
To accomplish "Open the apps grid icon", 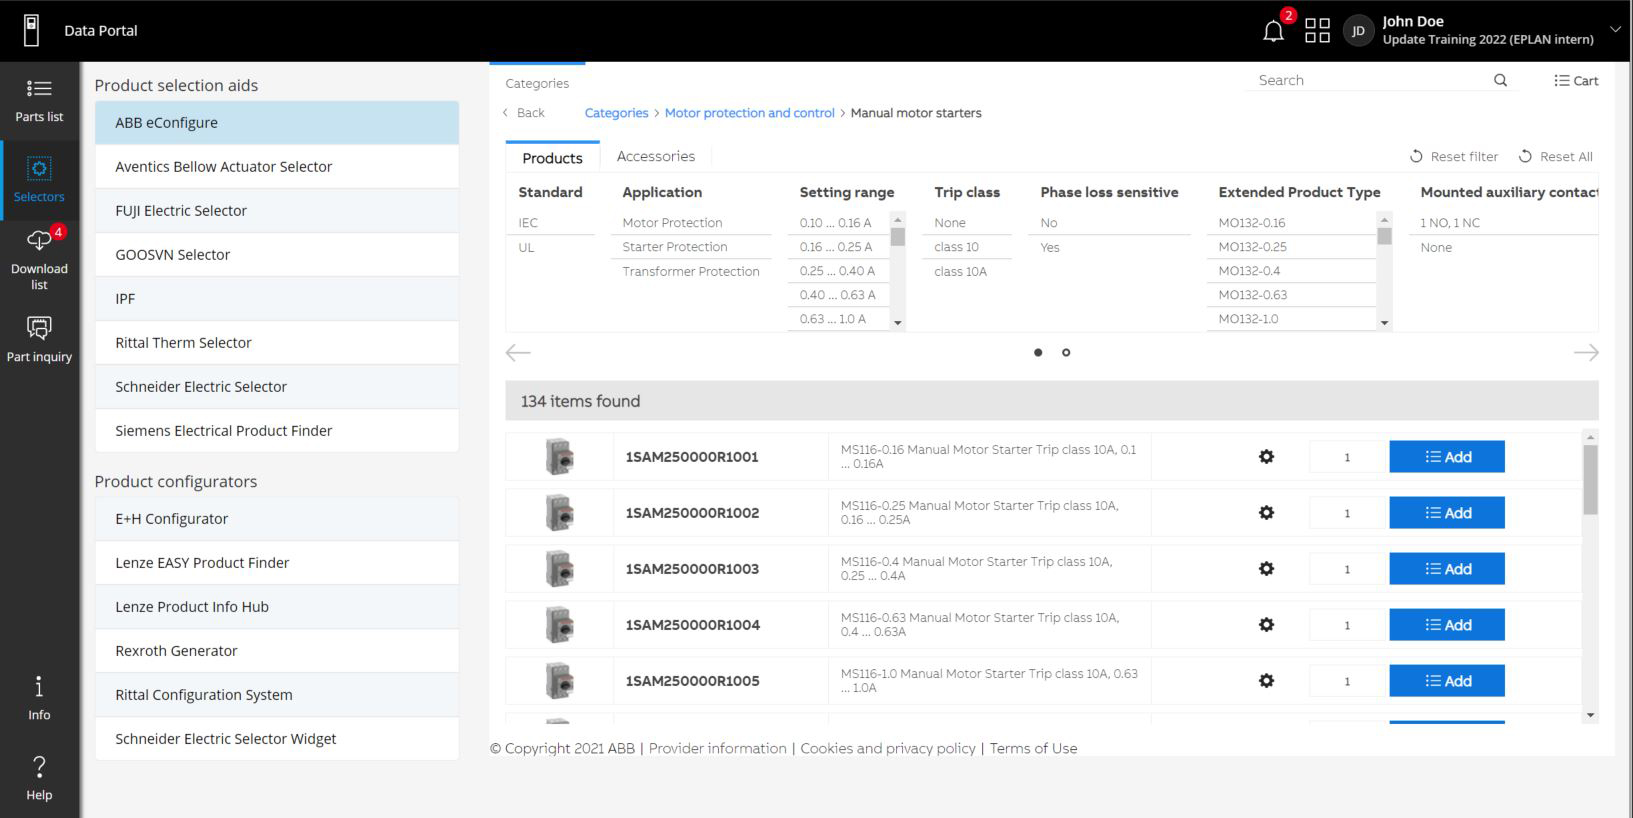I will [1317, 31].
